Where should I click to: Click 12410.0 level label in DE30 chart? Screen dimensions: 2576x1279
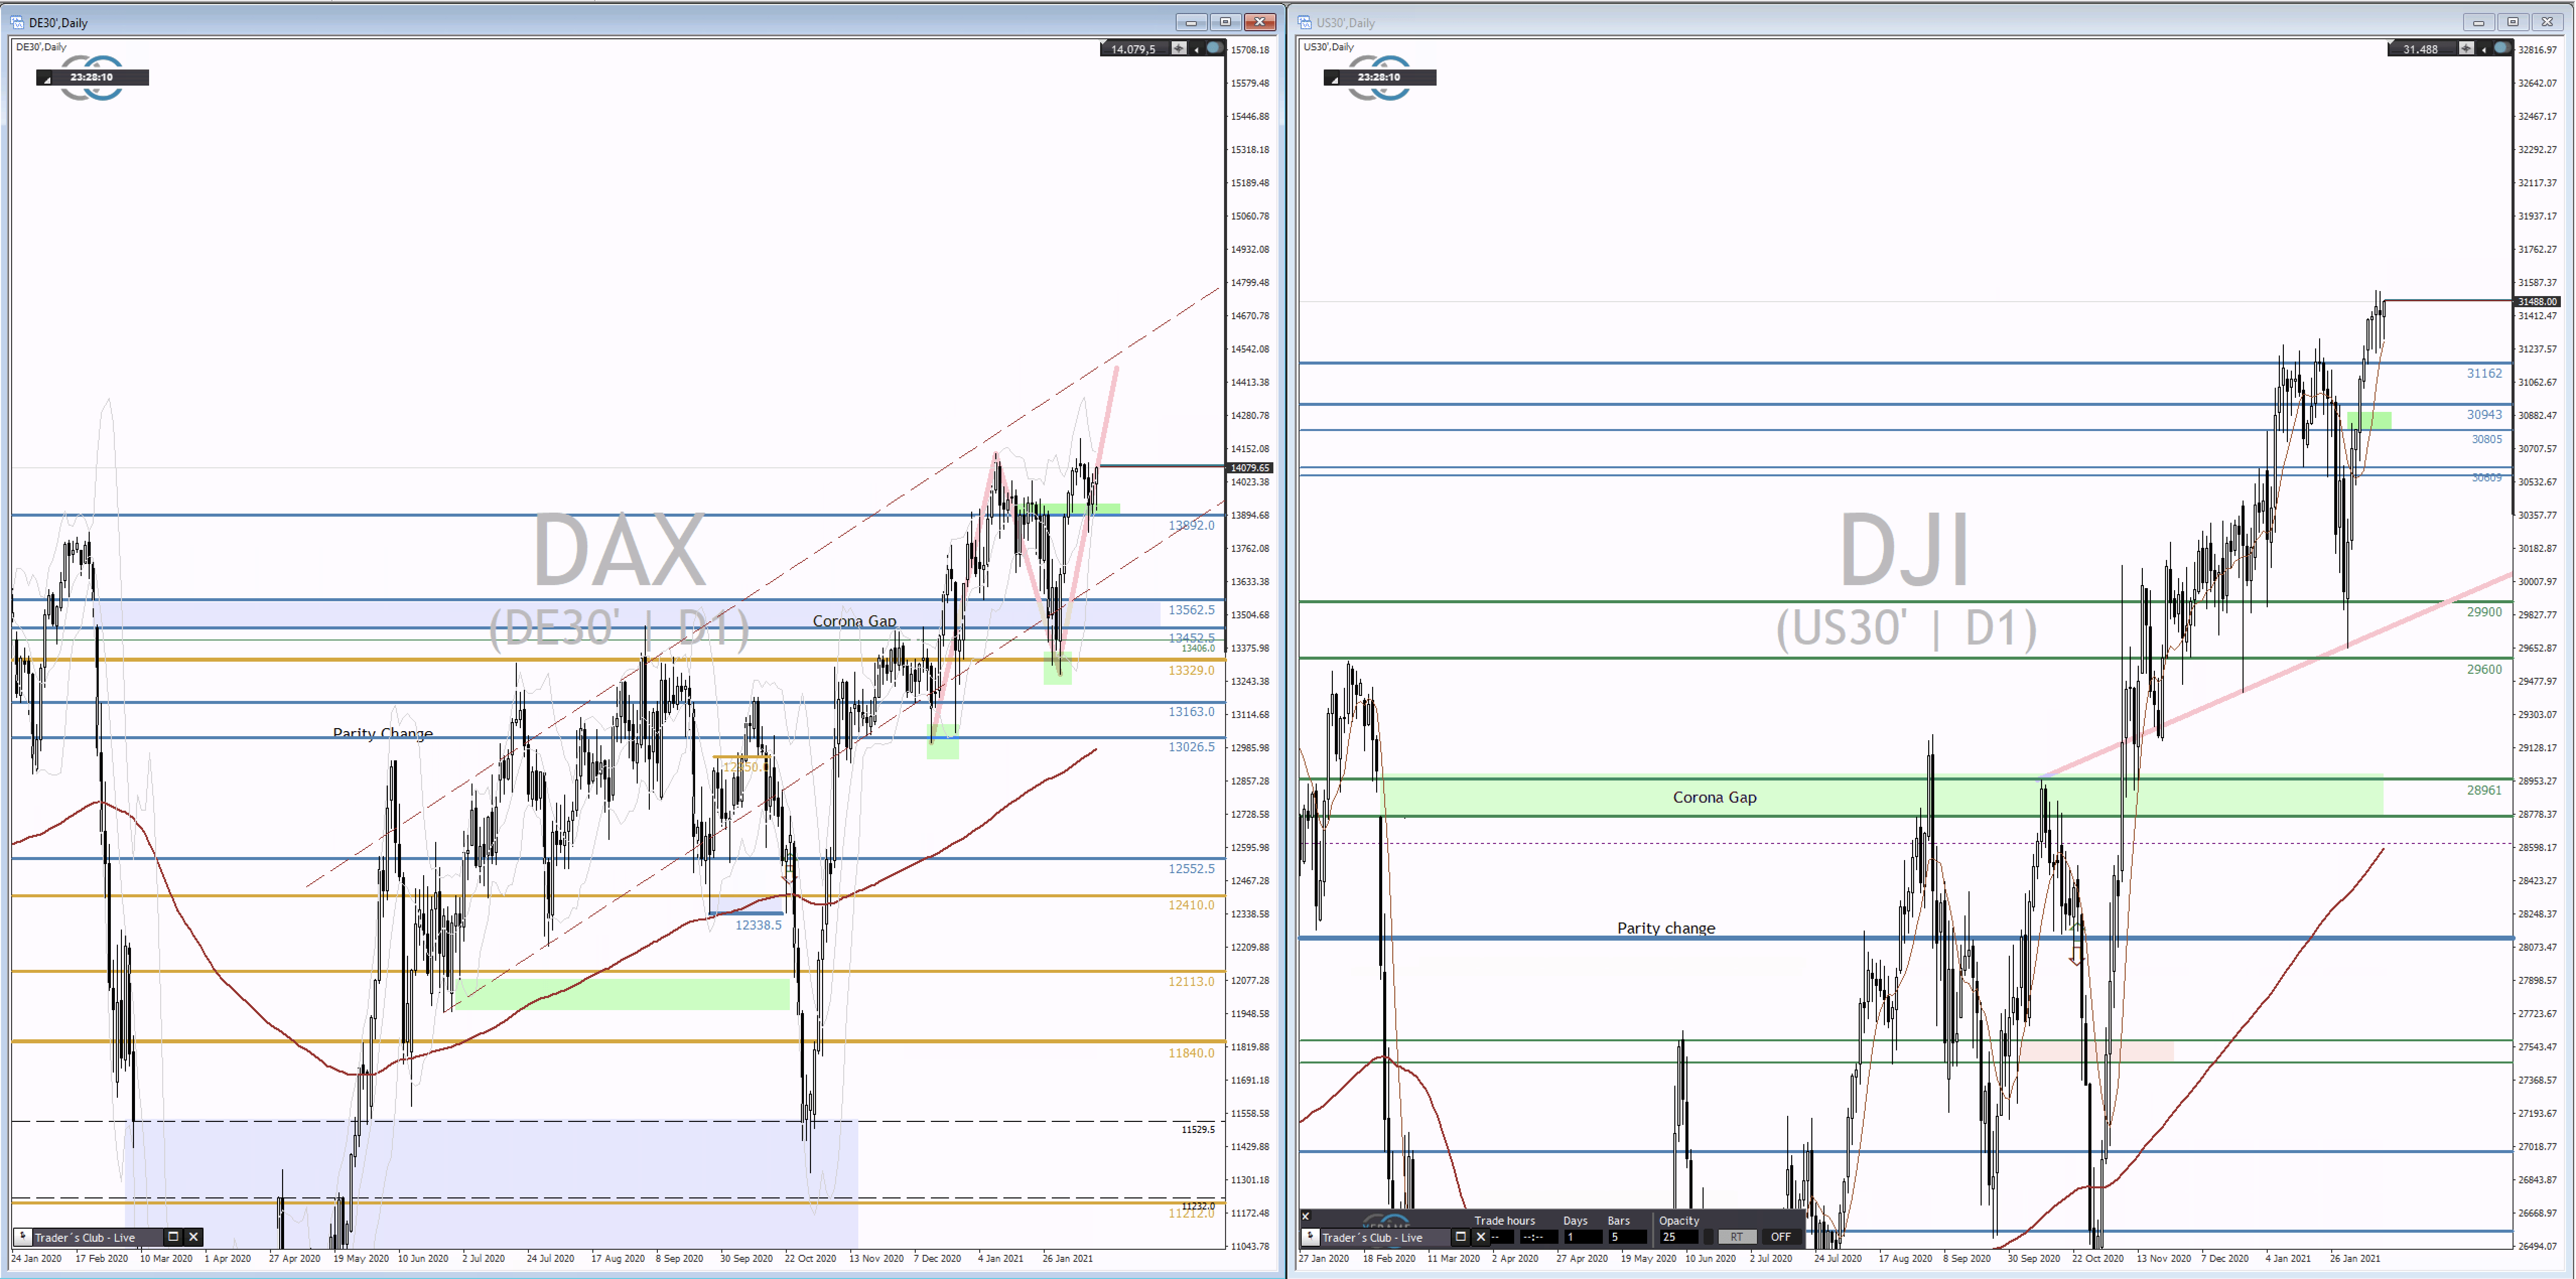point(1192,905)
